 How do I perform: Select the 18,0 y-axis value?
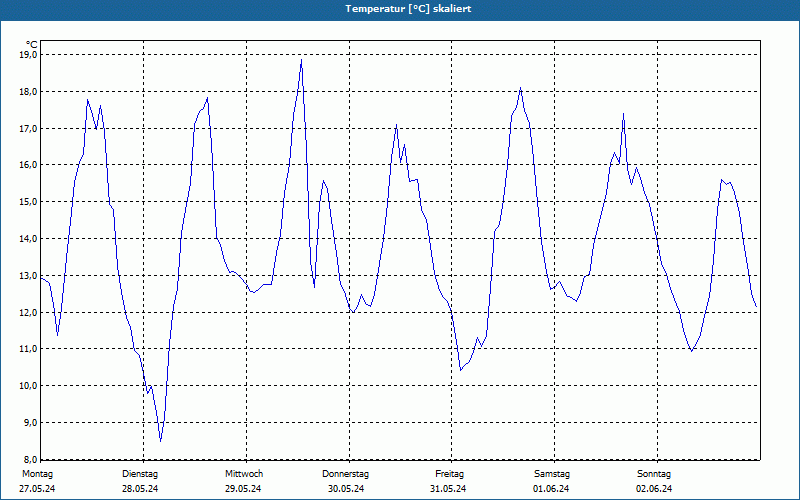click(x=29, y=92)
